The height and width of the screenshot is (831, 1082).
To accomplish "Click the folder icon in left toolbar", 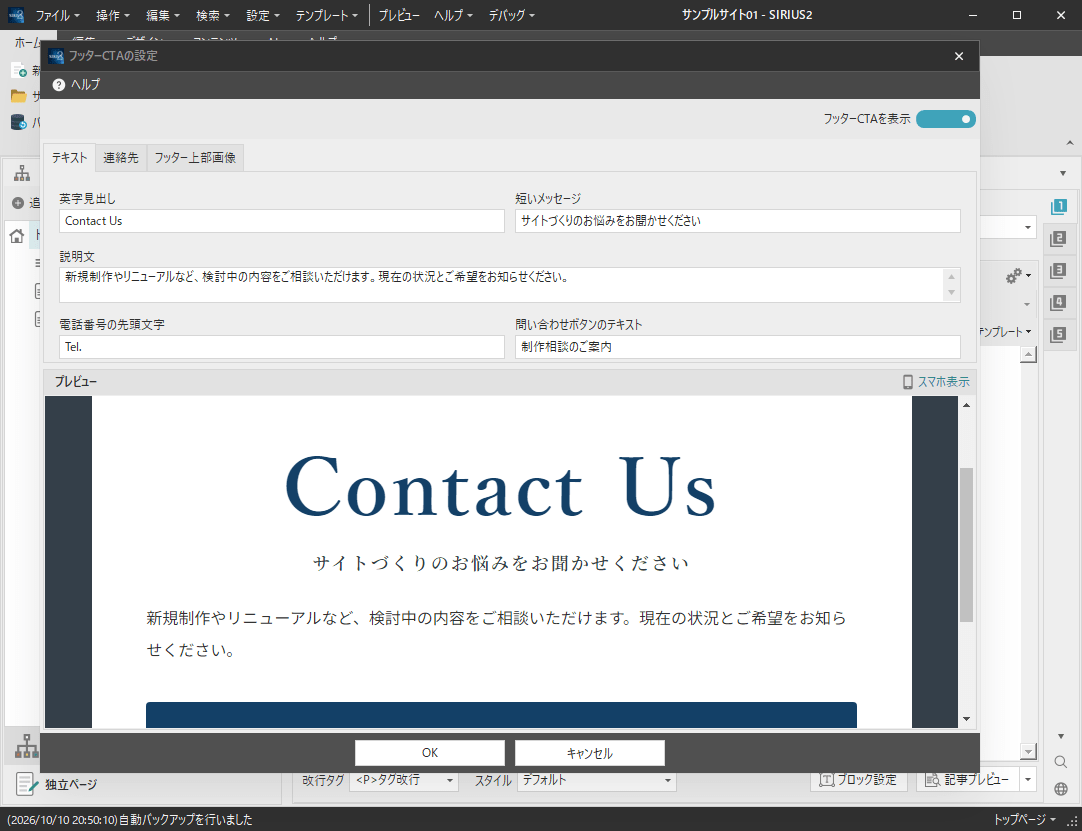I will point(19,96).
